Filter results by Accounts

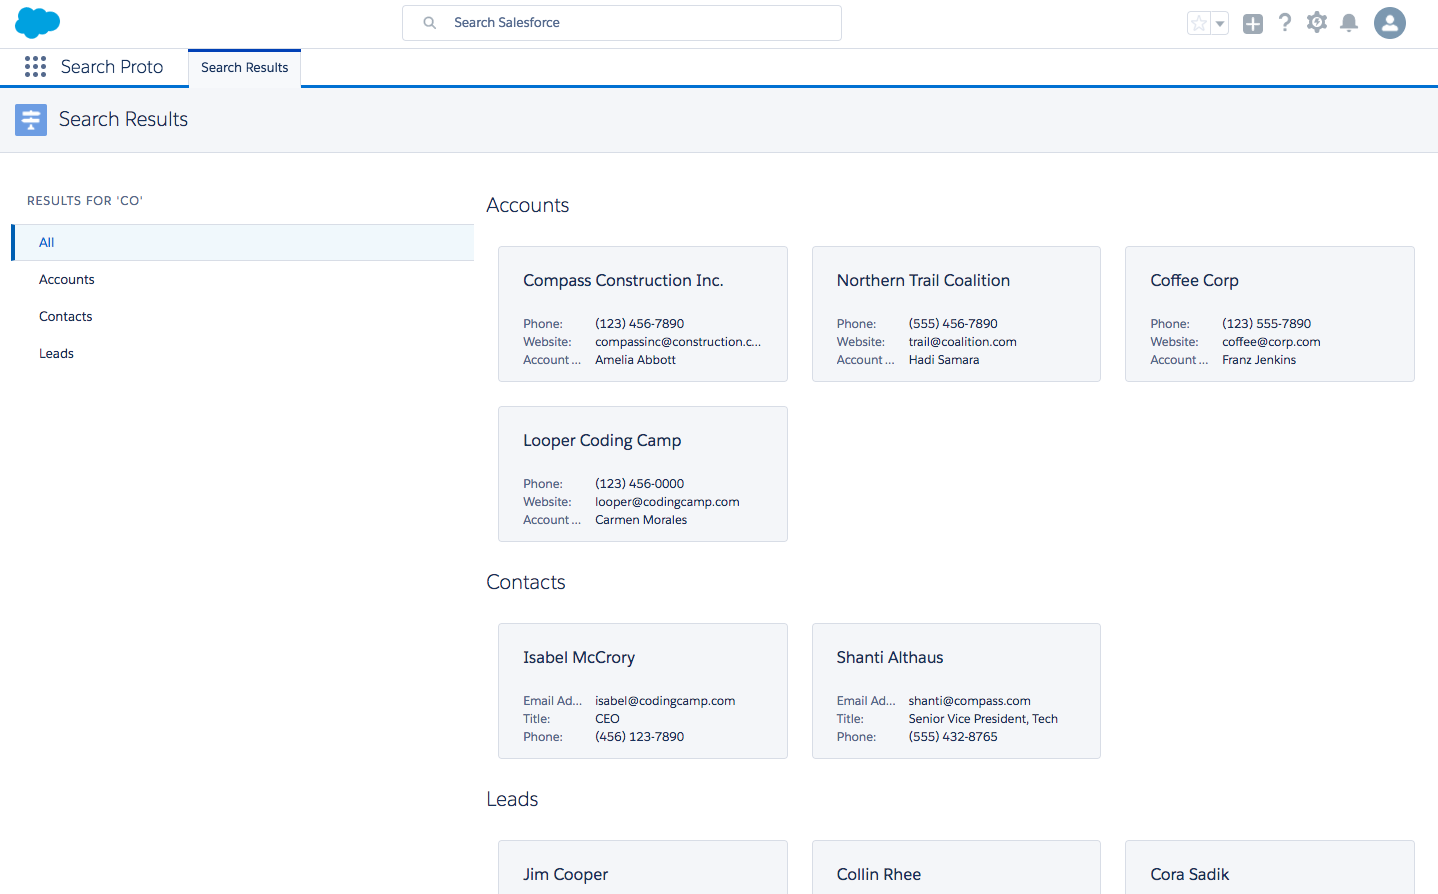pyautogui.click(x=243, y=280)
